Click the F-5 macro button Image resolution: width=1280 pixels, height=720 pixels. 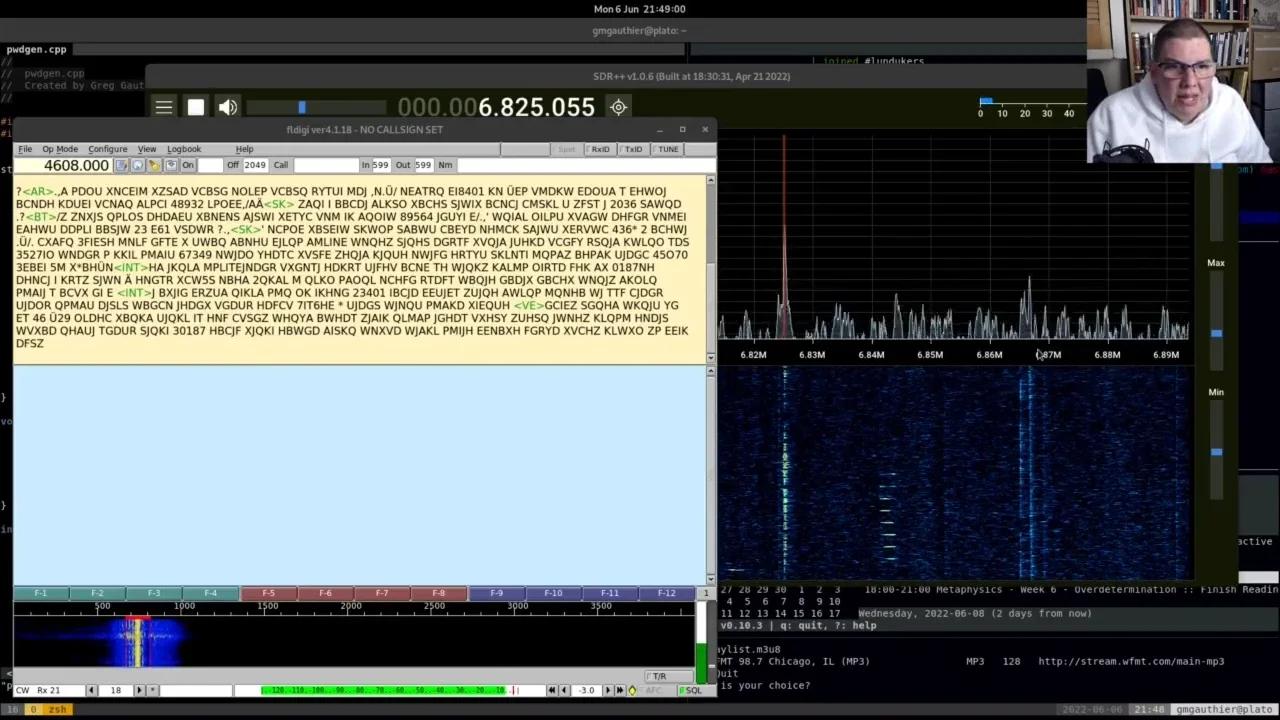(268, 593)
